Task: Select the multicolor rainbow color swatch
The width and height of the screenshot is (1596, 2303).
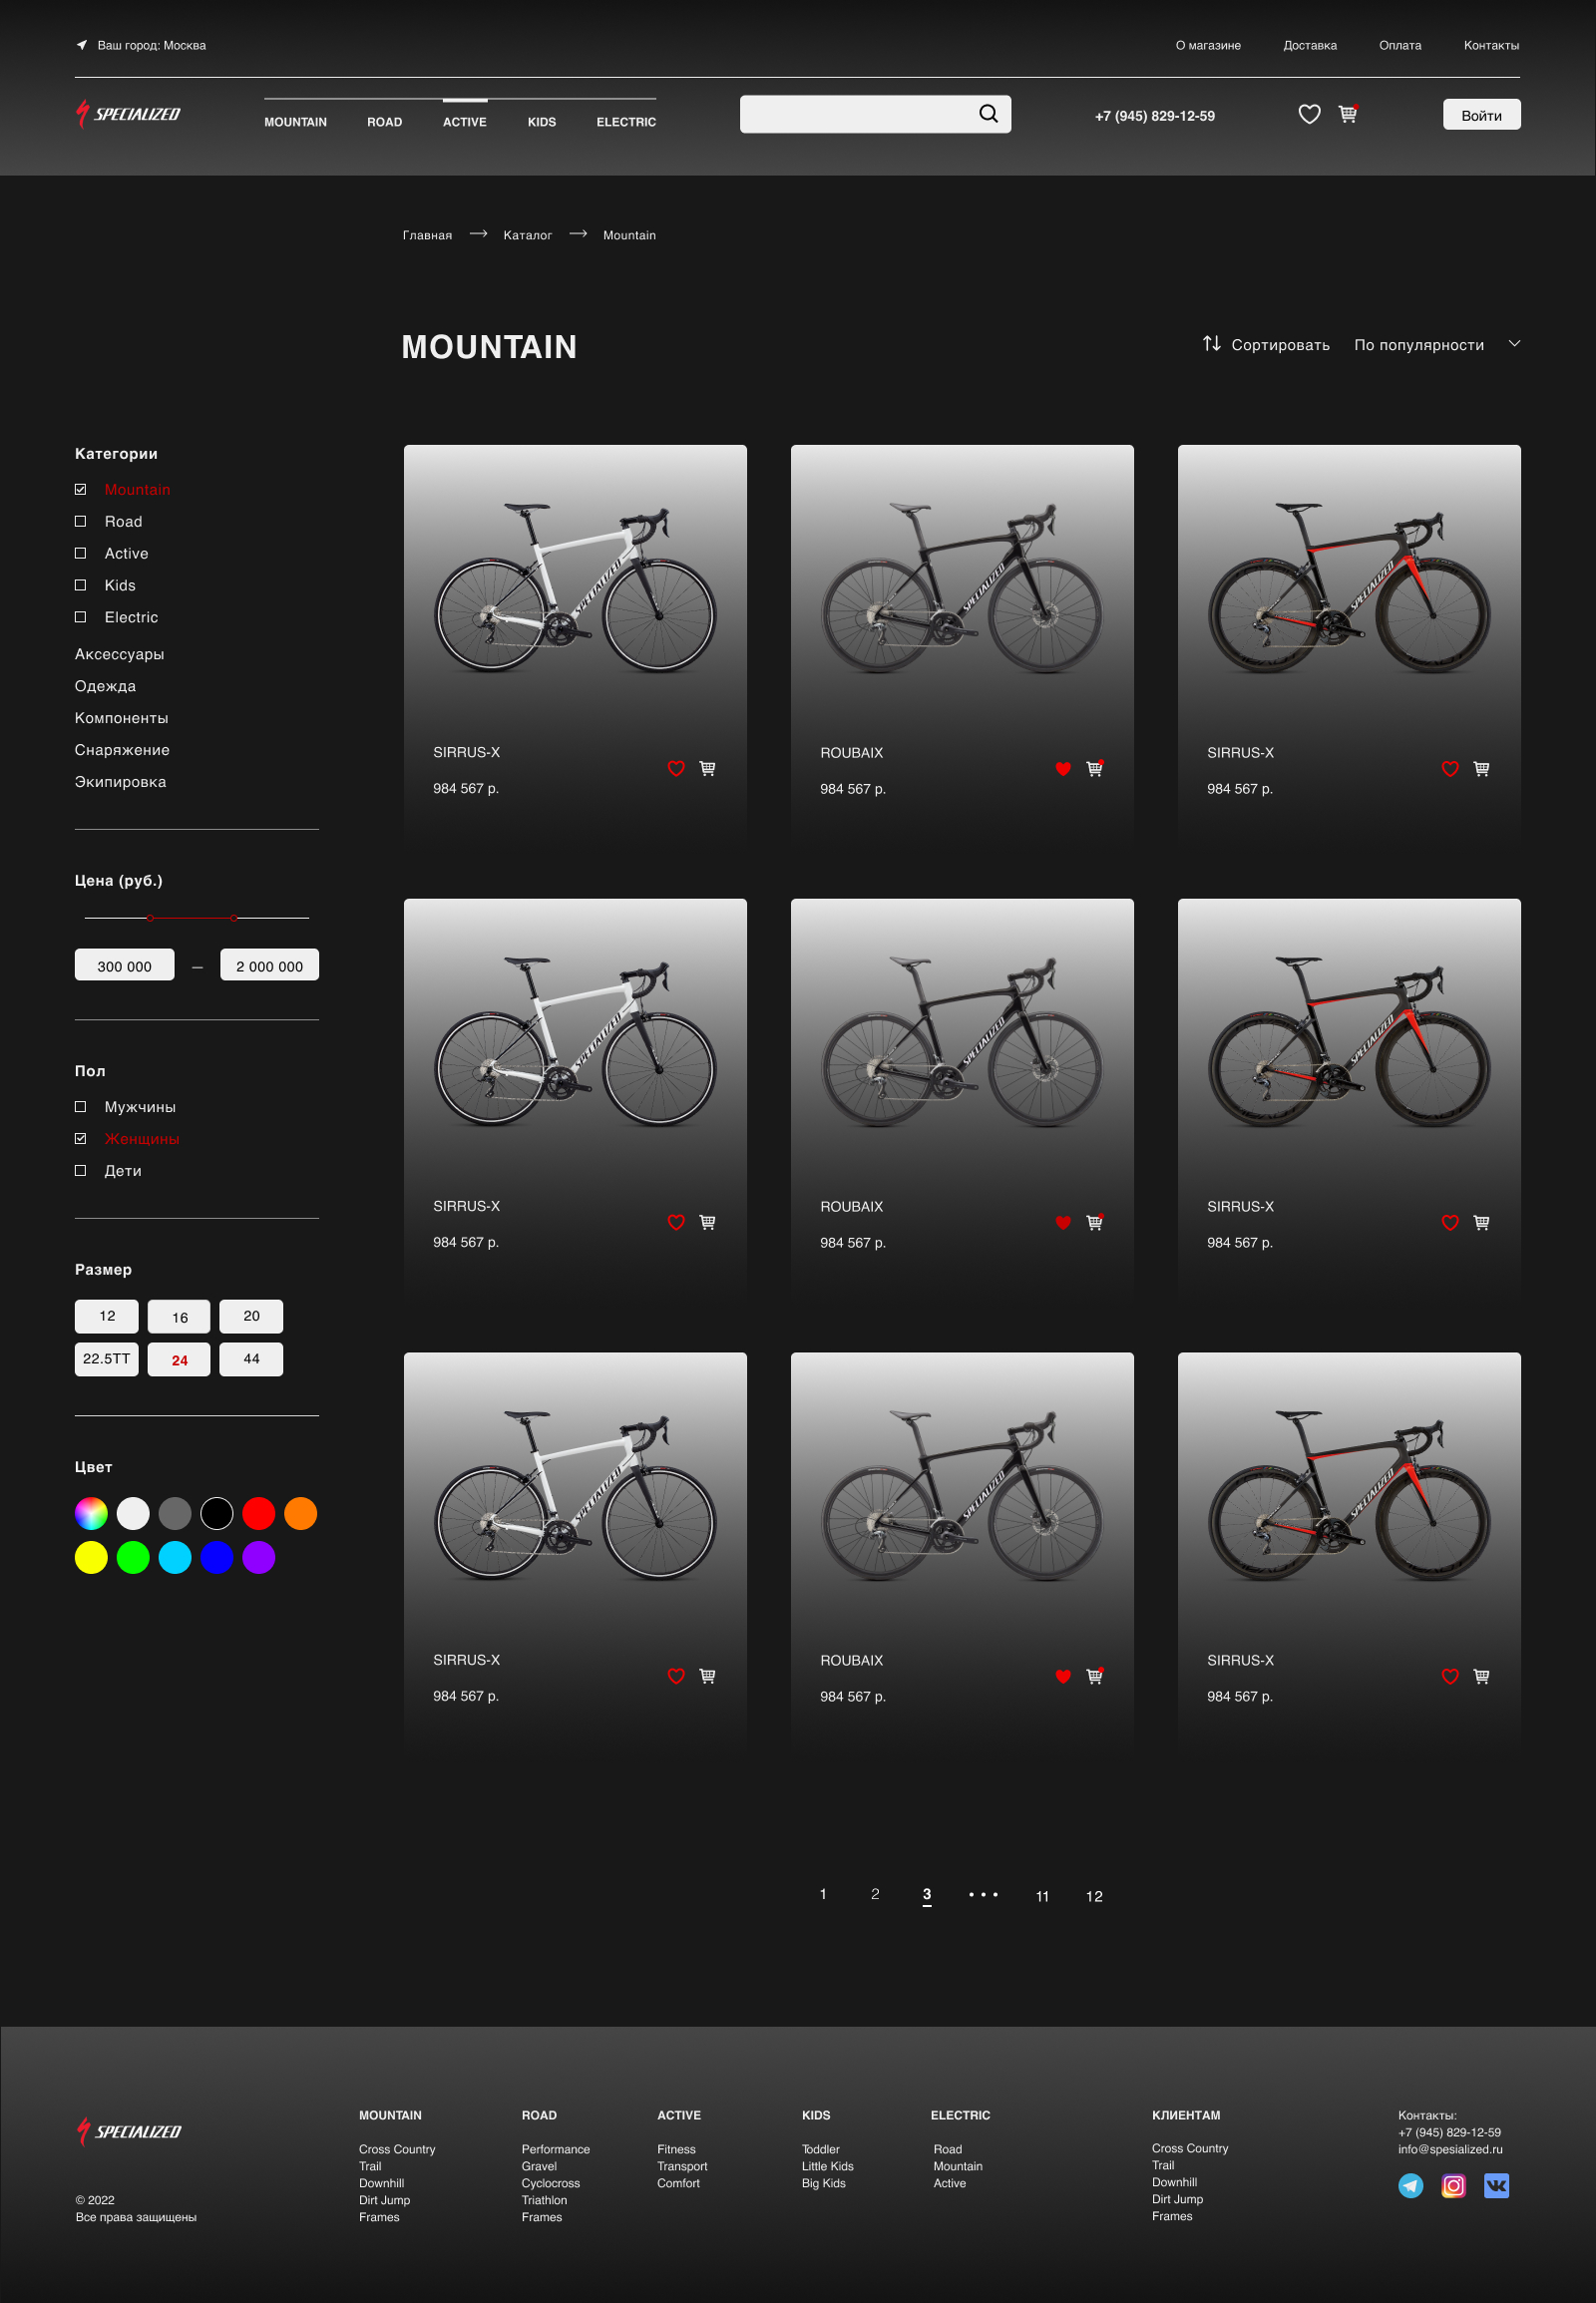Action: [x=91, y=1513]
